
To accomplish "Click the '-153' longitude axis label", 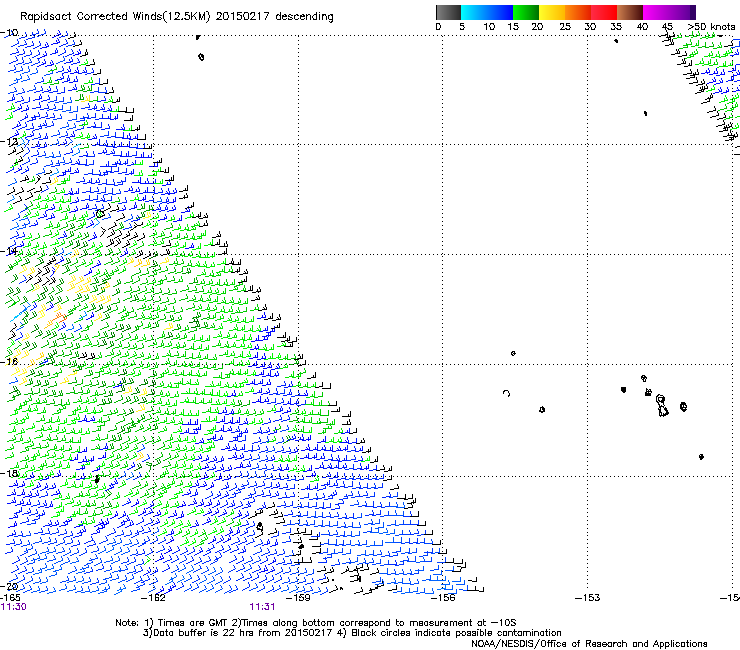I will pyautogui.click(x=588, y=598).
